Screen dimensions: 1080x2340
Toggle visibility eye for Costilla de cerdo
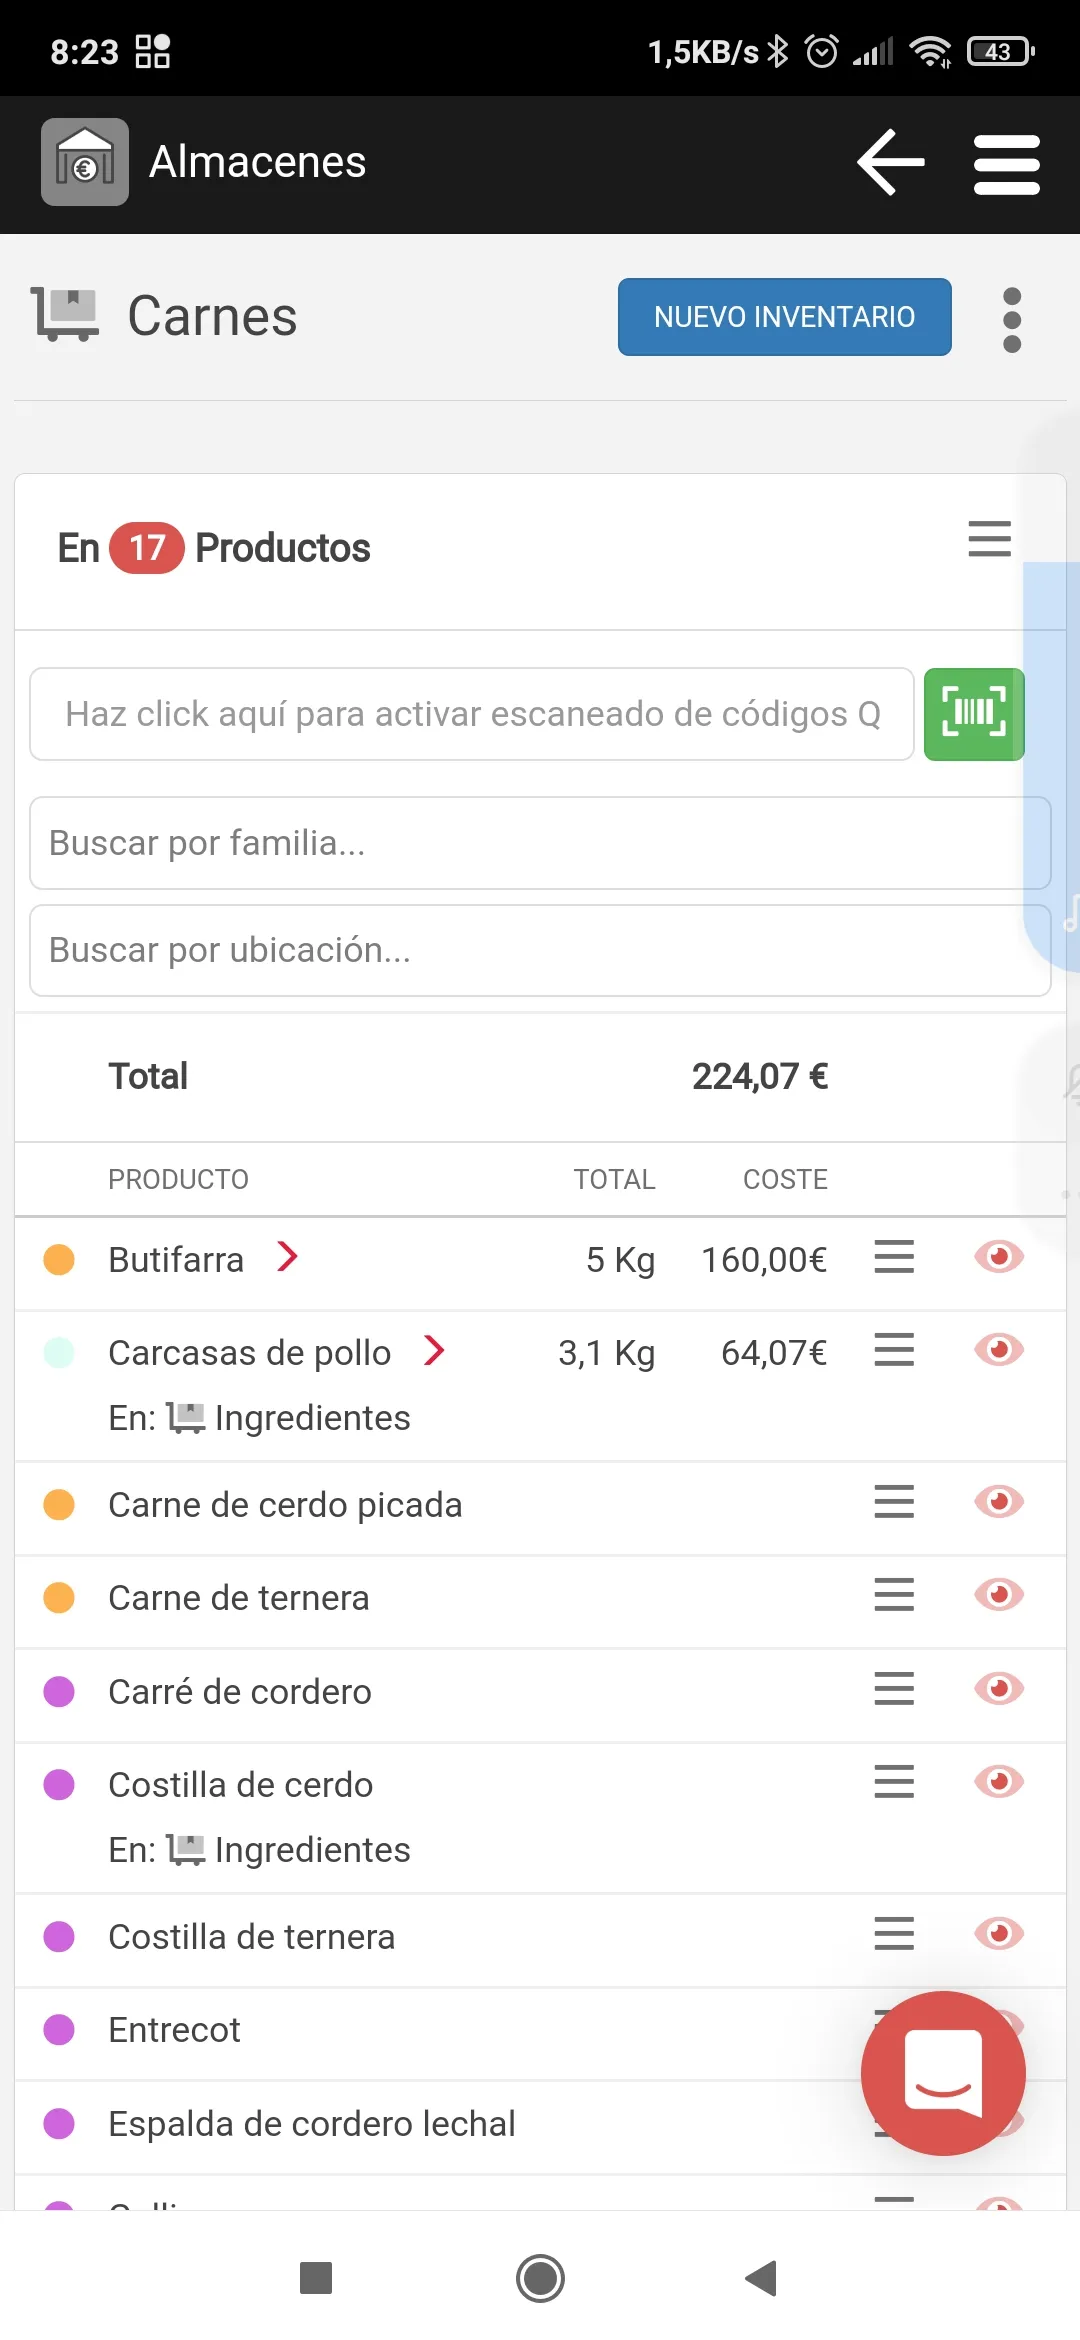click(999, 1781)
